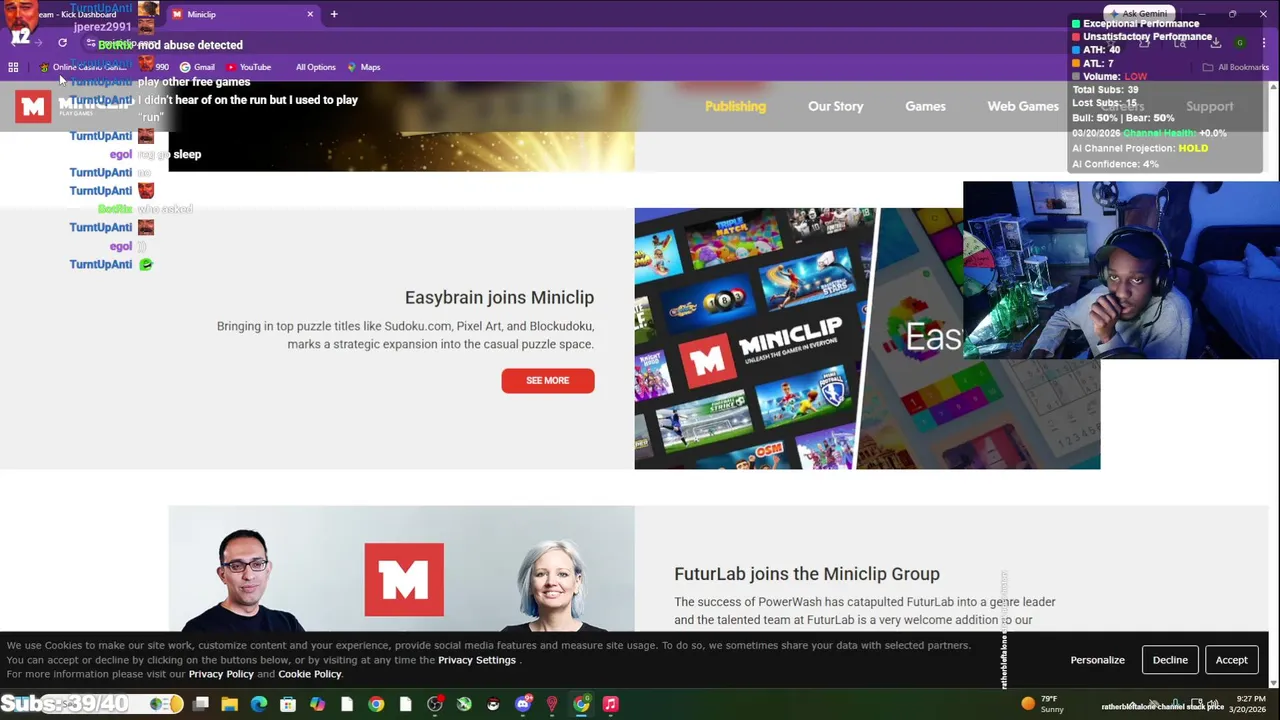Open the Privacy Settings link

[x=477, y=660]
